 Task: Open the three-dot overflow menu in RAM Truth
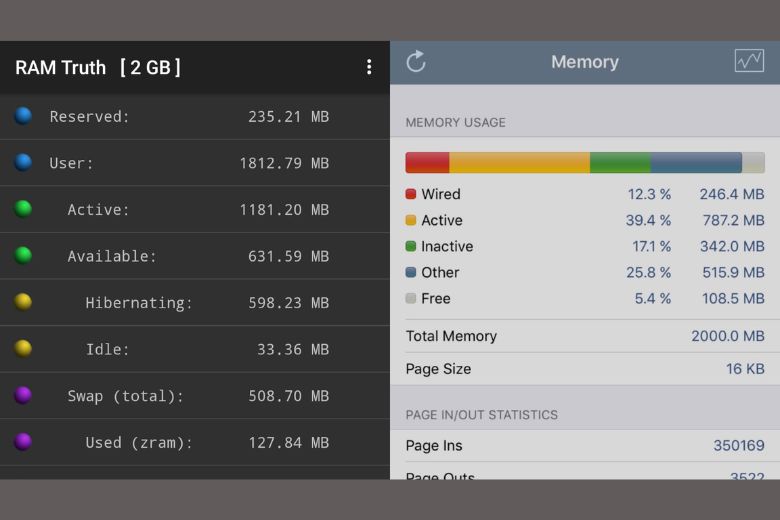[x=369, y=67]
